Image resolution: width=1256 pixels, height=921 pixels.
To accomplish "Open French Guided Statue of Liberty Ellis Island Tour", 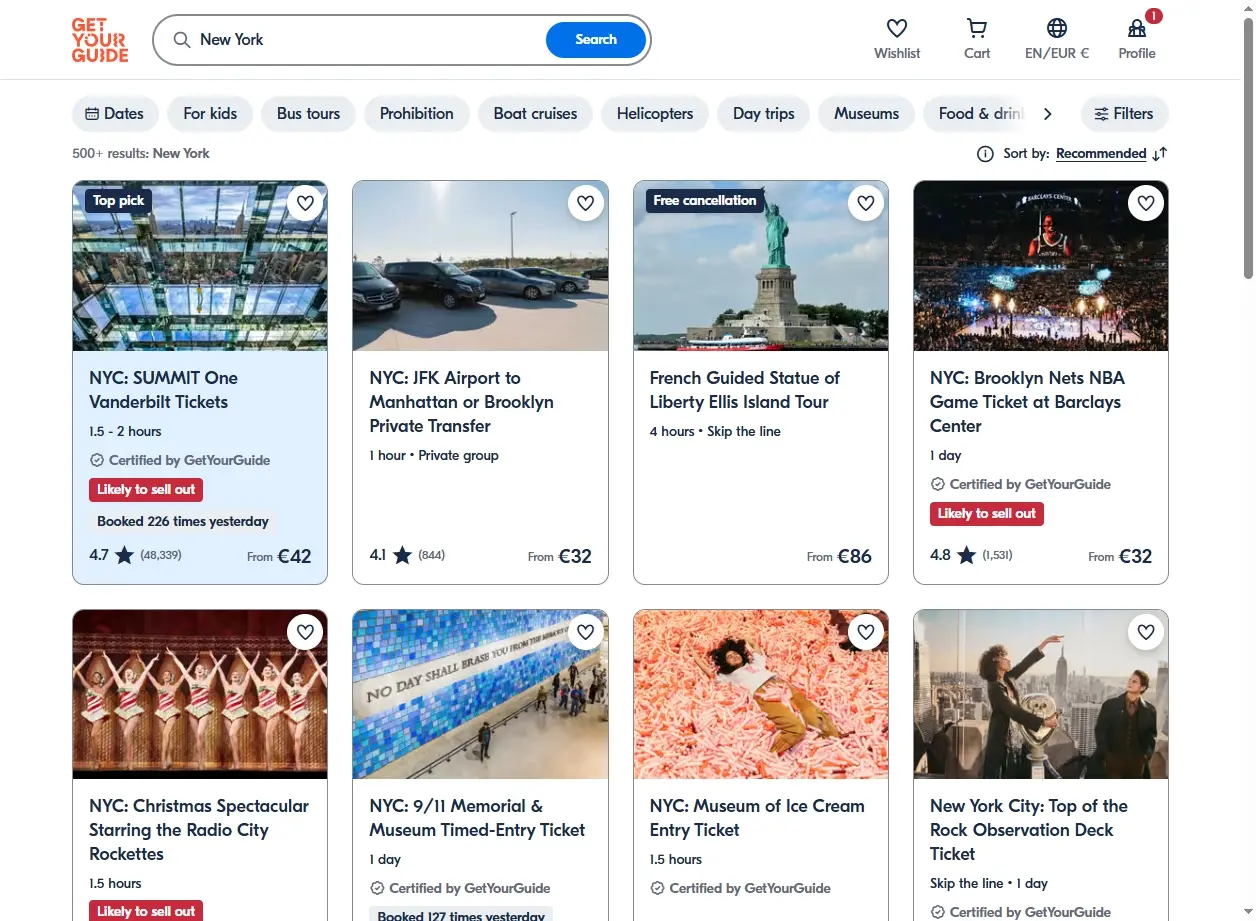I will 745,390.
